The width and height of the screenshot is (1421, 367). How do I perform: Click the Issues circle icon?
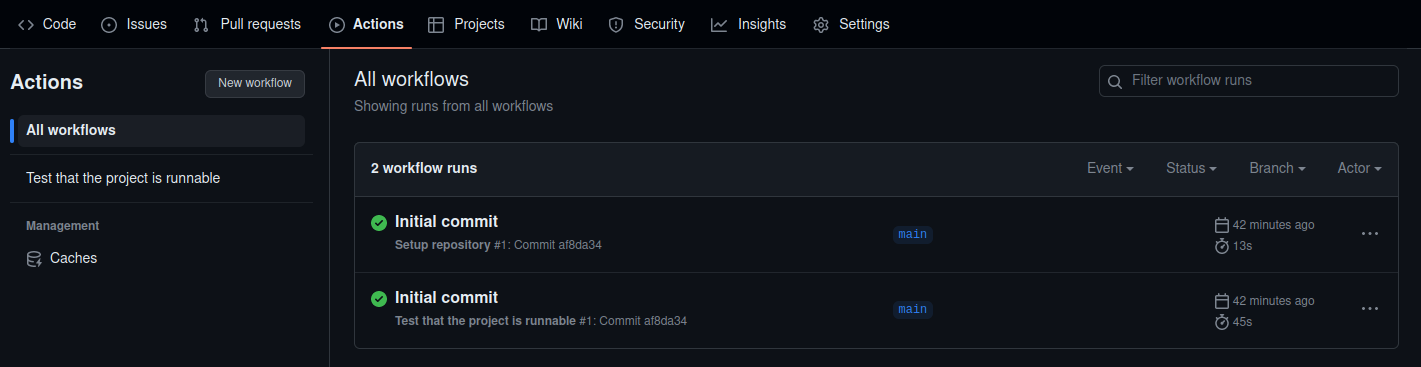pyautogui.click(x=109, y=24)
